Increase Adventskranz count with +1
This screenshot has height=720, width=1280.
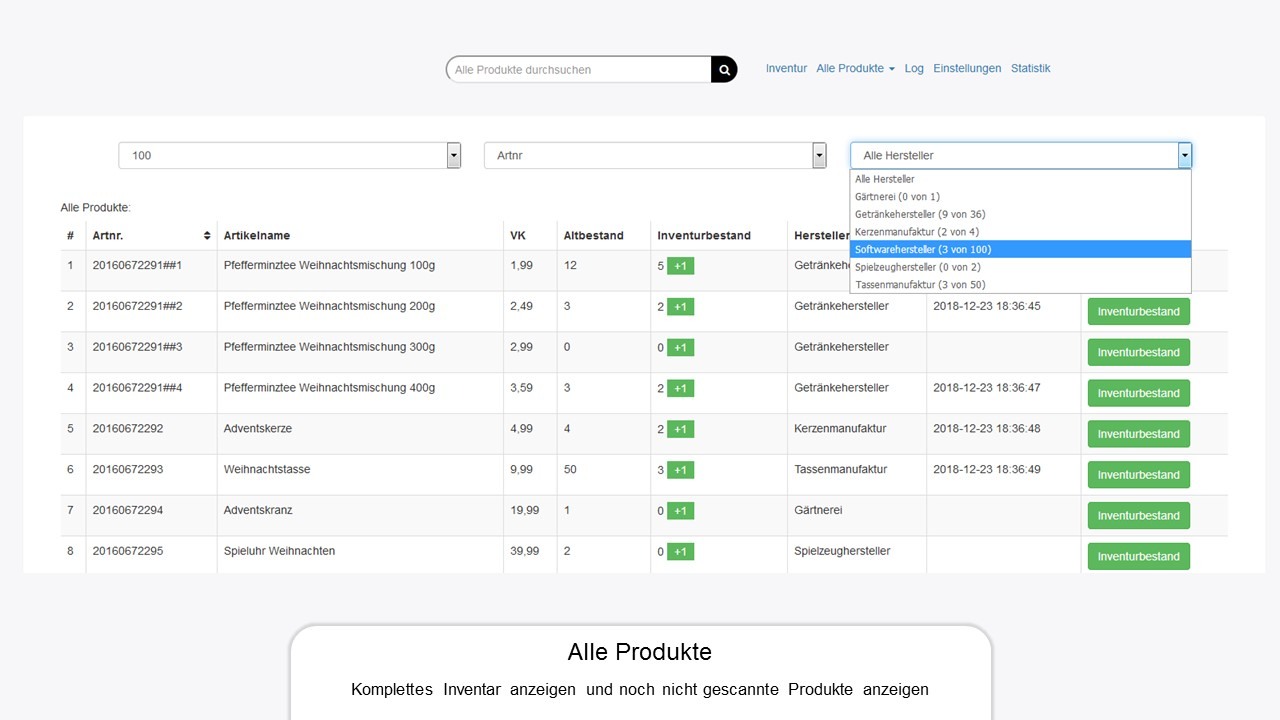pos(680,511)
